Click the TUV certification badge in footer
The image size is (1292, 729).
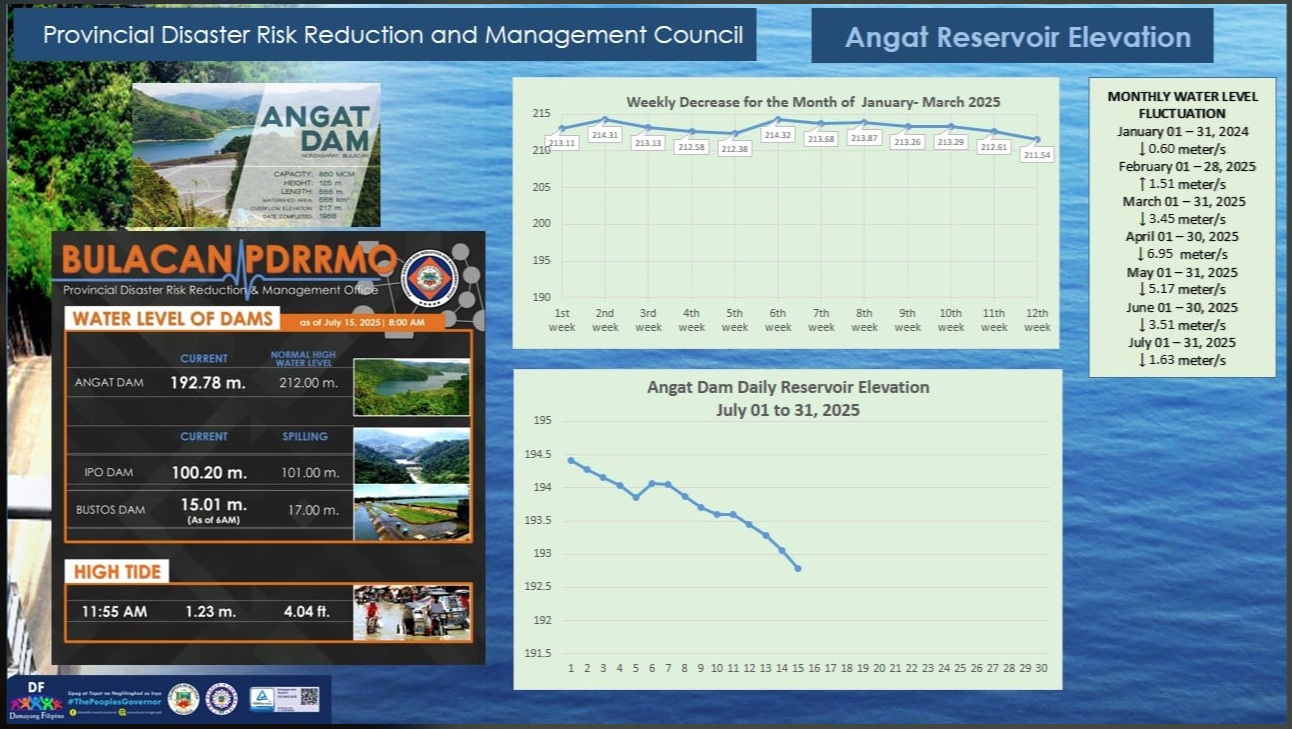(x=261, y=698)
